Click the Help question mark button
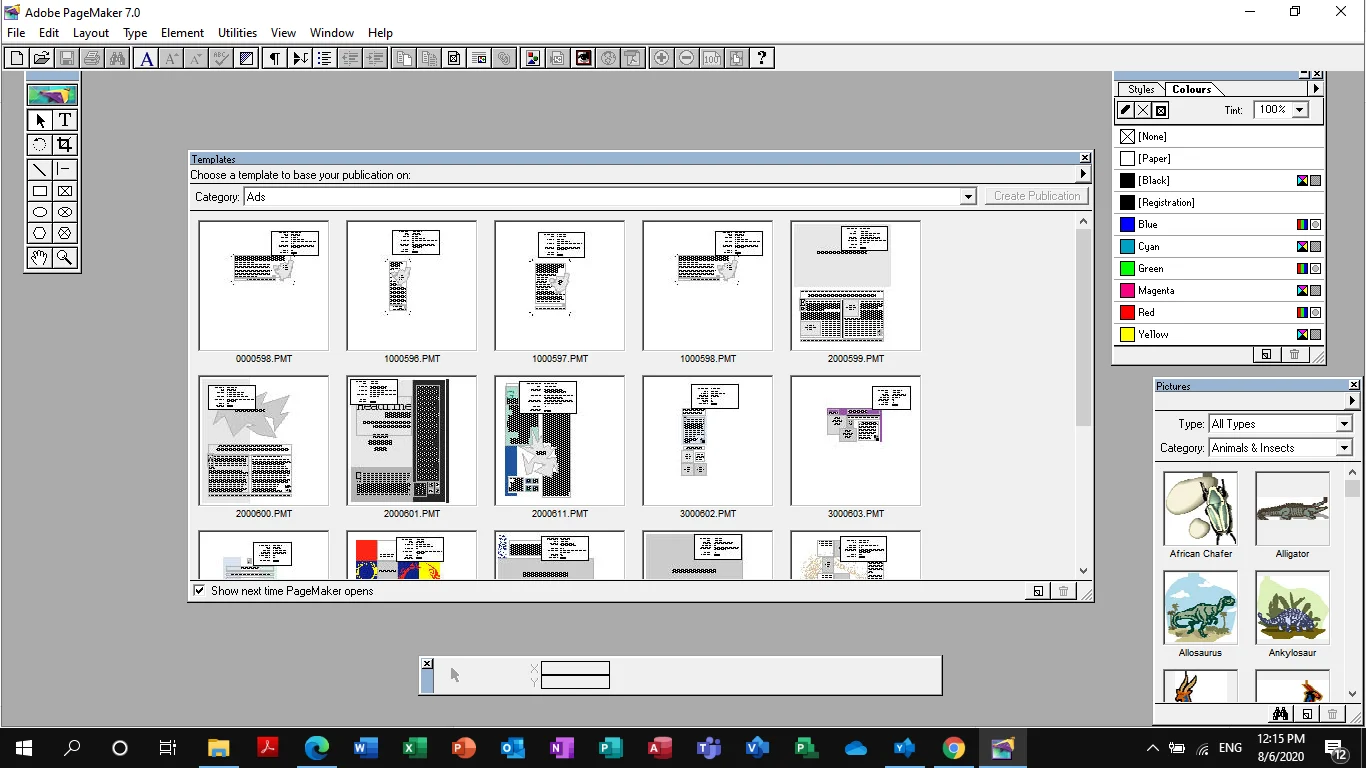1366x768 pixels. 761,57
